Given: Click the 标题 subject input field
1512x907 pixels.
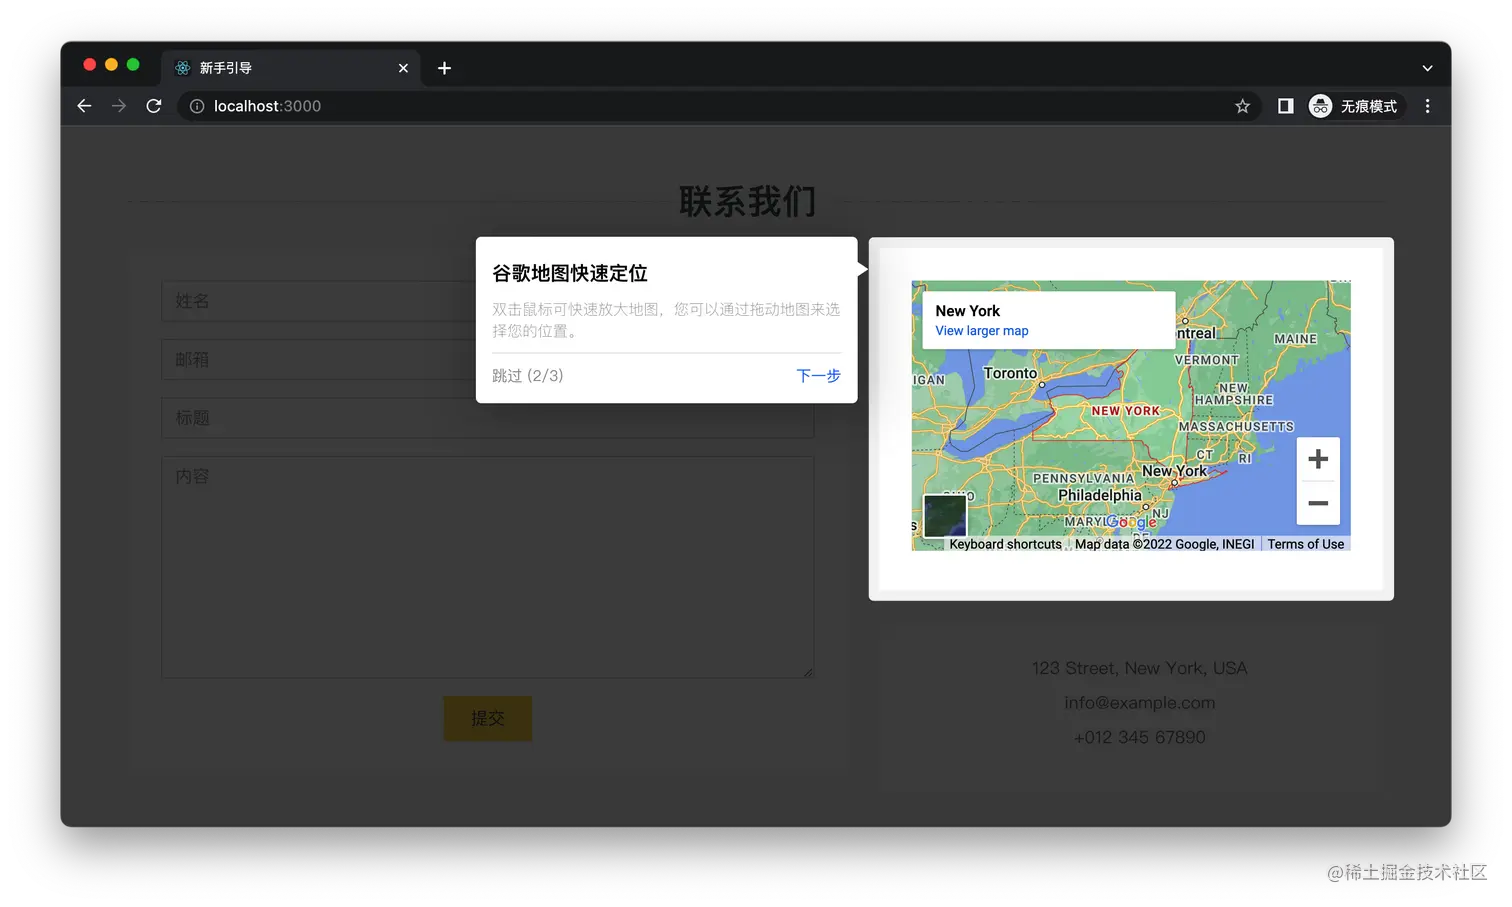Looking at the screenshot, I should pos(487,418).
